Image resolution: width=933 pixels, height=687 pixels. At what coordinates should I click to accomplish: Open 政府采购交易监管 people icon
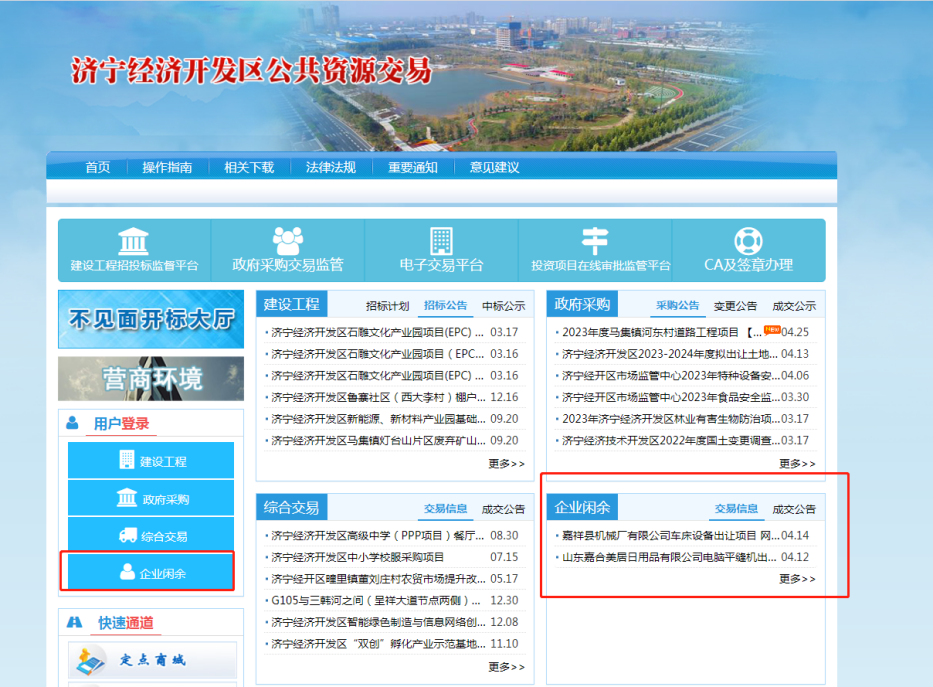[x=288, y=240]
